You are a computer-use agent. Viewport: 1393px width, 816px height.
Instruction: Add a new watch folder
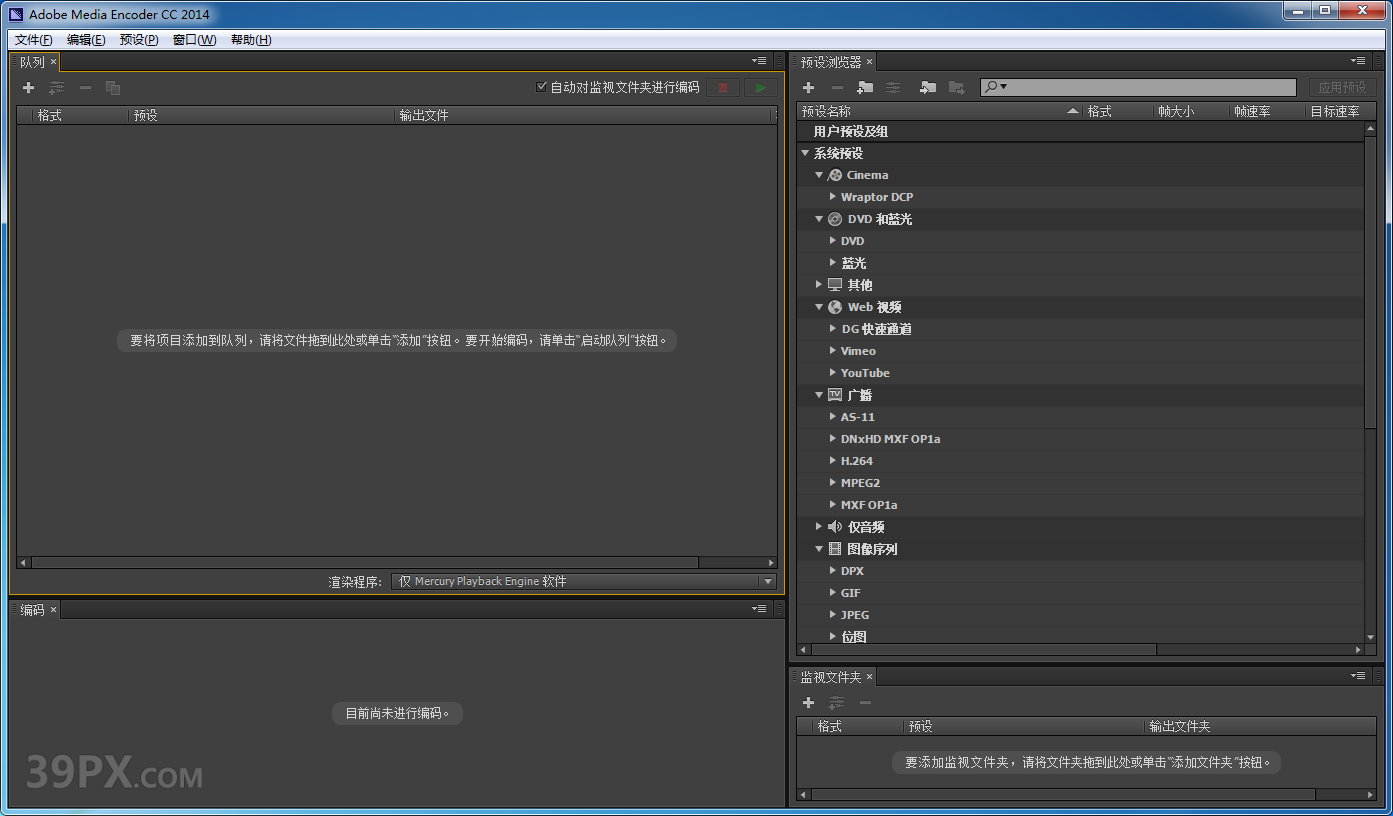808,702
